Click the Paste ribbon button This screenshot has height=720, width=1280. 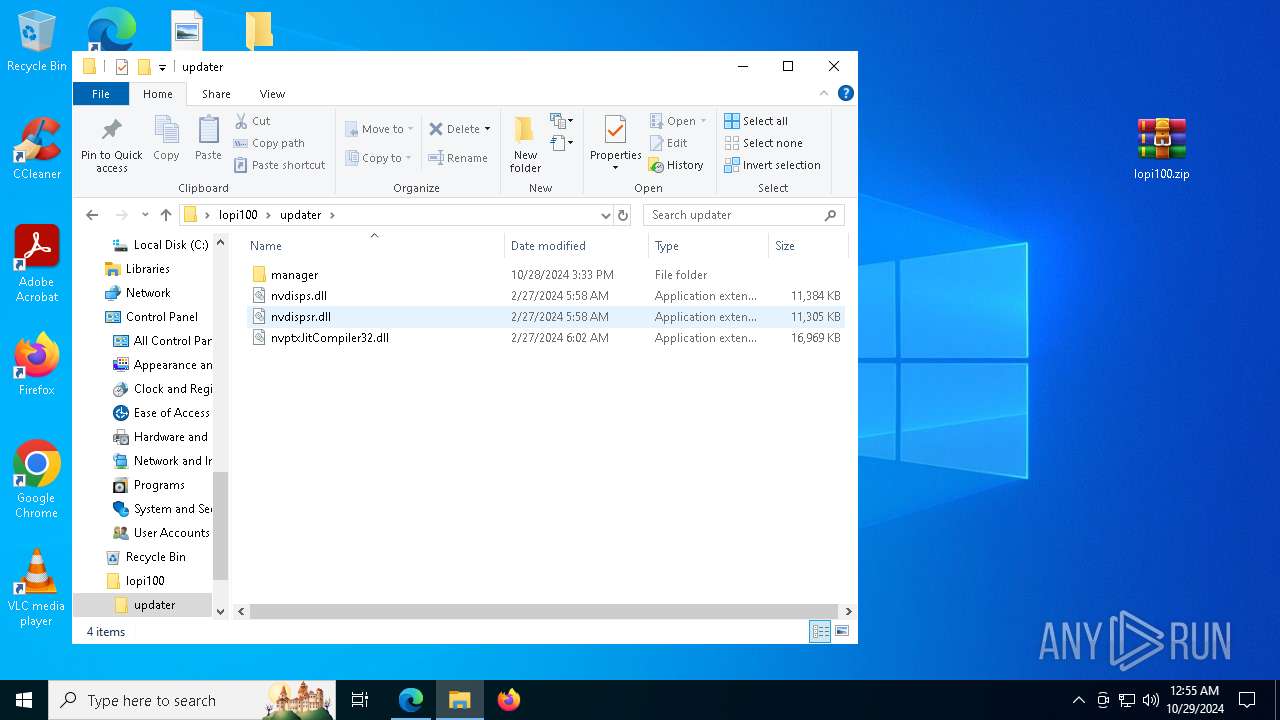point(208,138)
